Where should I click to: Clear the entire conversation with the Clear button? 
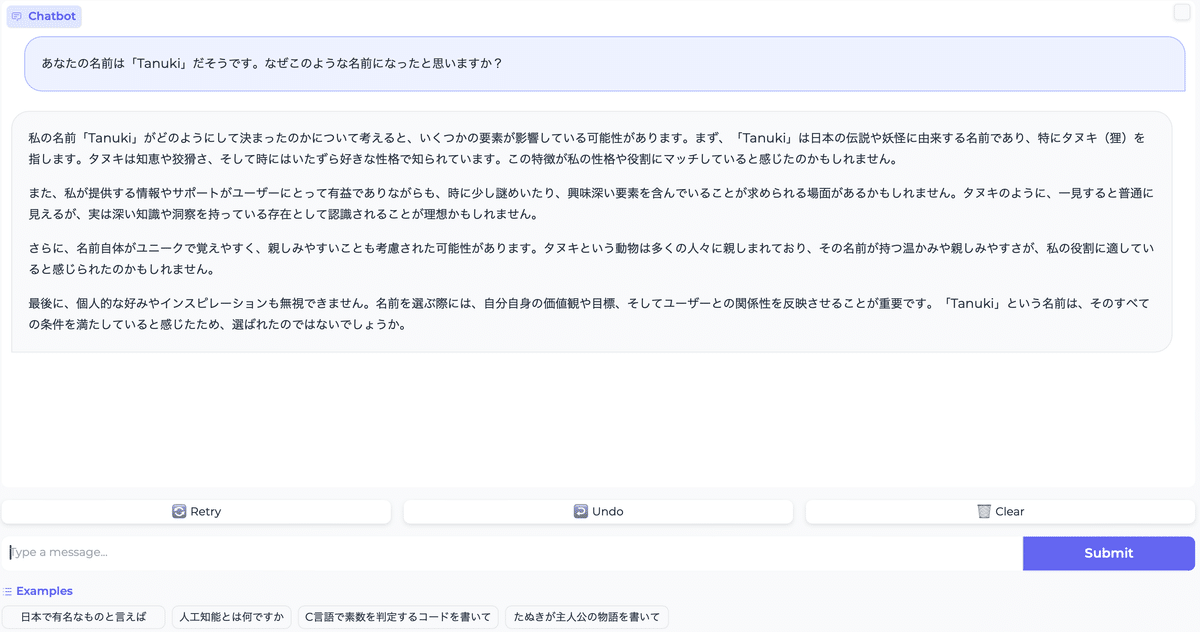coord(1000,511)
